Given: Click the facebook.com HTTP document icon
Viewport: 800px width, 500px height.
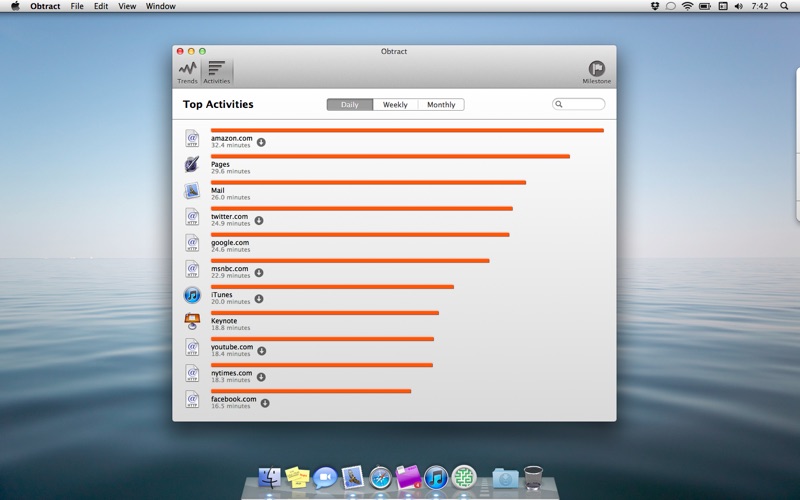Looking at the screenshot, I should (x=192, y=399).
